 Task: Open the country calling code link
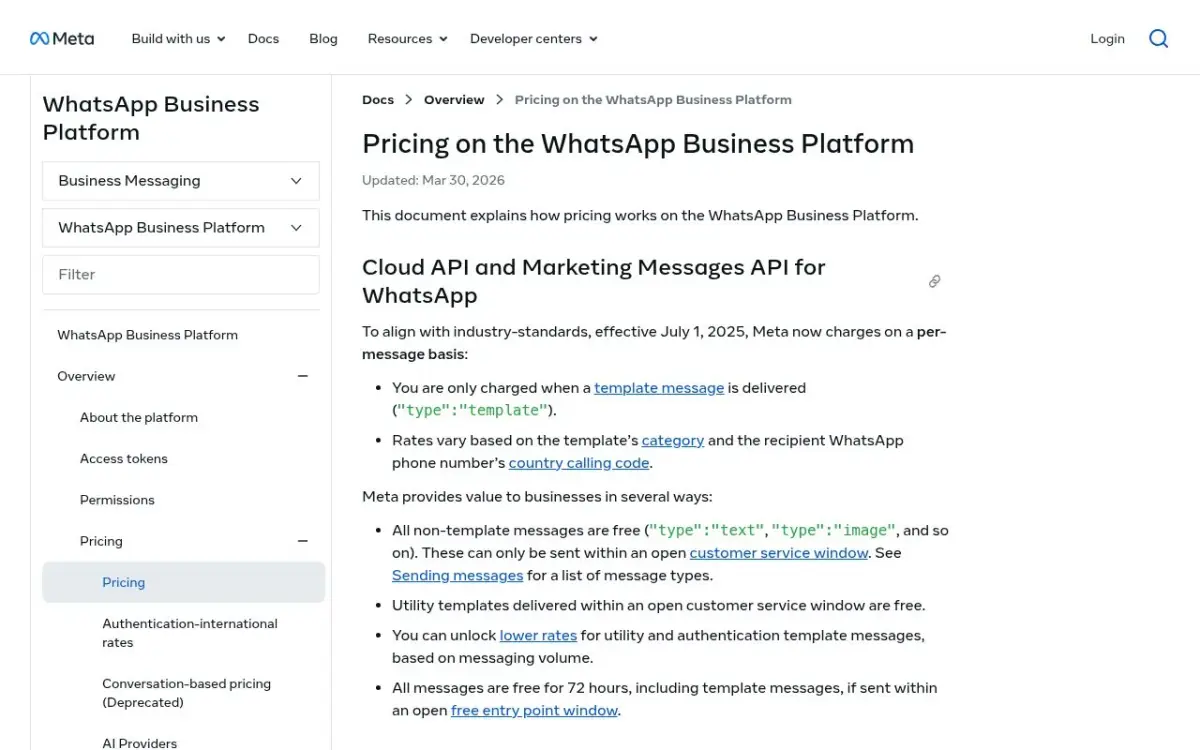[579, 463]
